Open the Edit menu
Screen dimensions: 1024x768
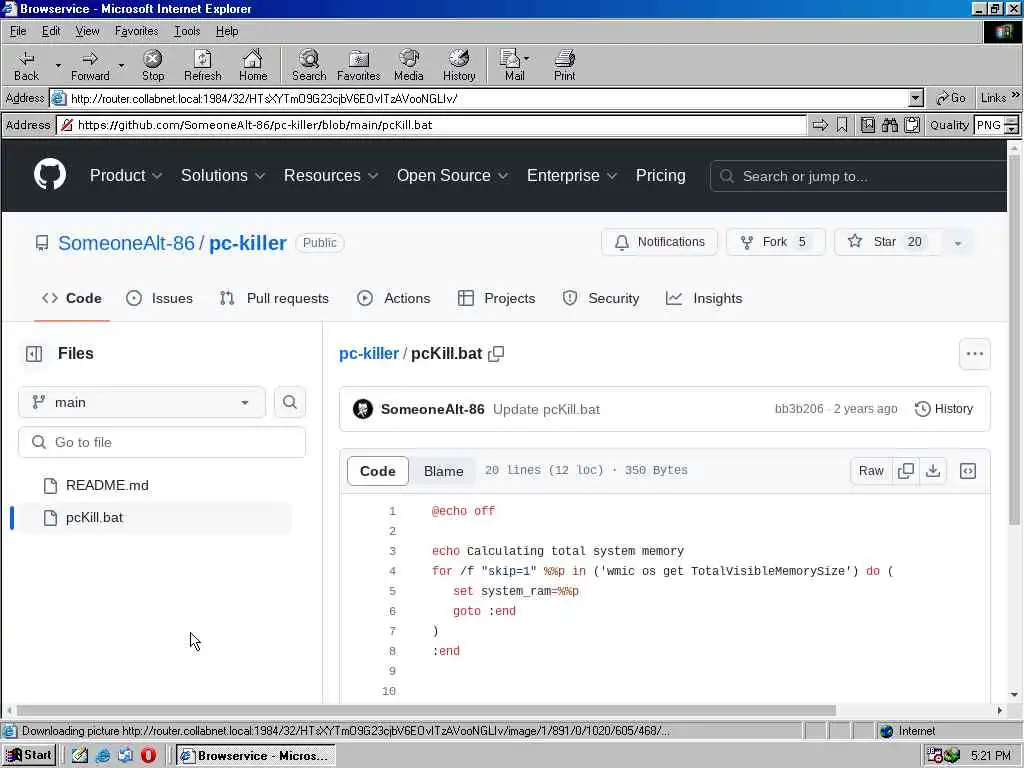(51, 31)
